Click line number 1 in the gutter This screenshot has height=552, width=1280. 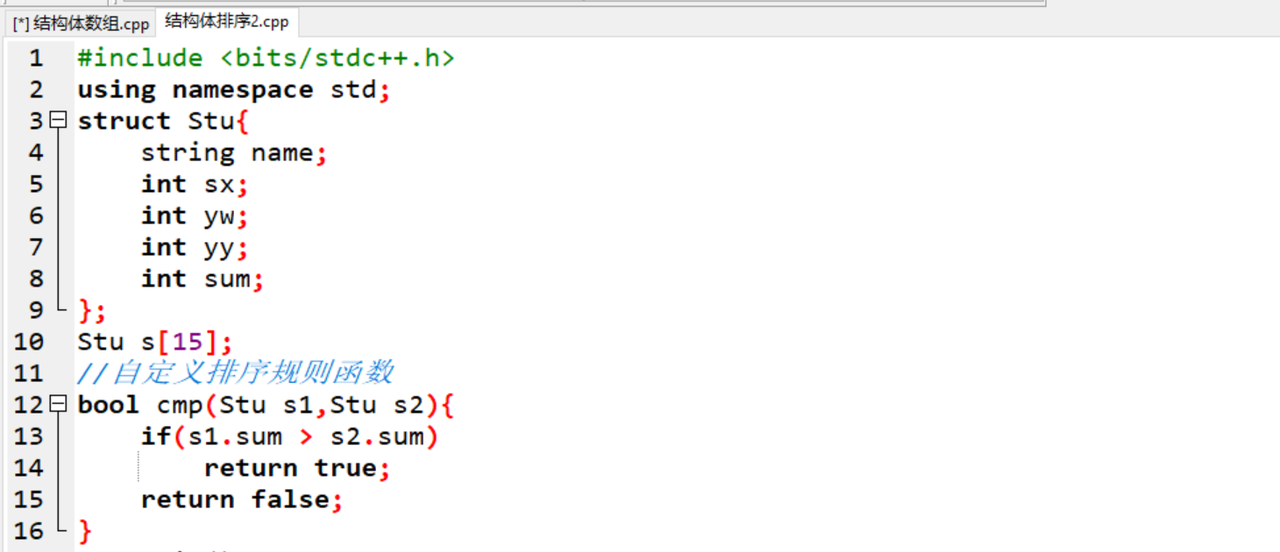click(x=36, y=58)
